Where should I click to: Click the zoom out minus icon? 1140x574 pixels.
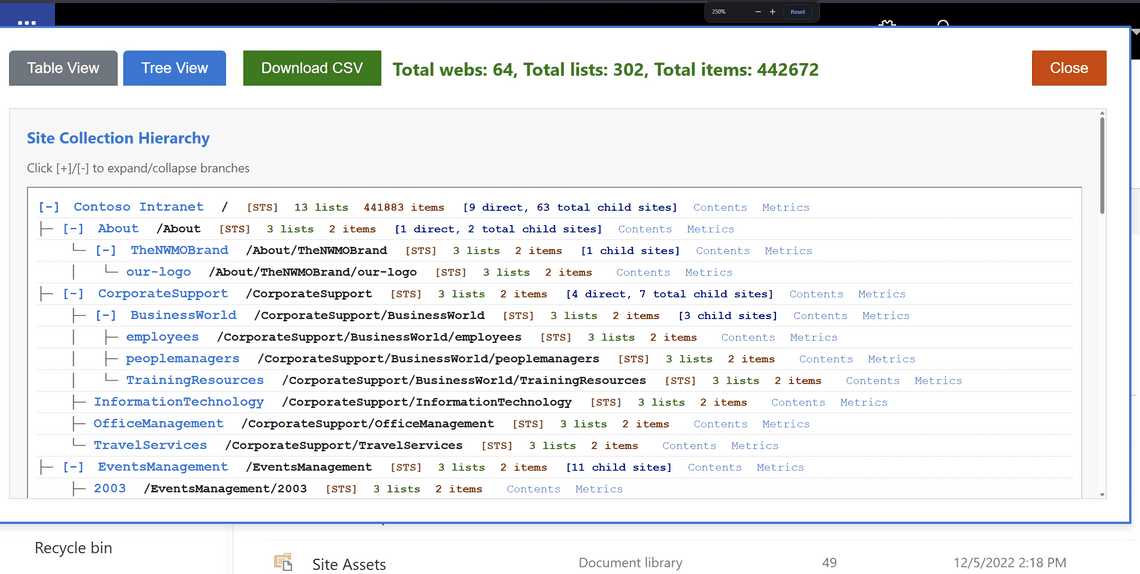[x=758, y=12]
